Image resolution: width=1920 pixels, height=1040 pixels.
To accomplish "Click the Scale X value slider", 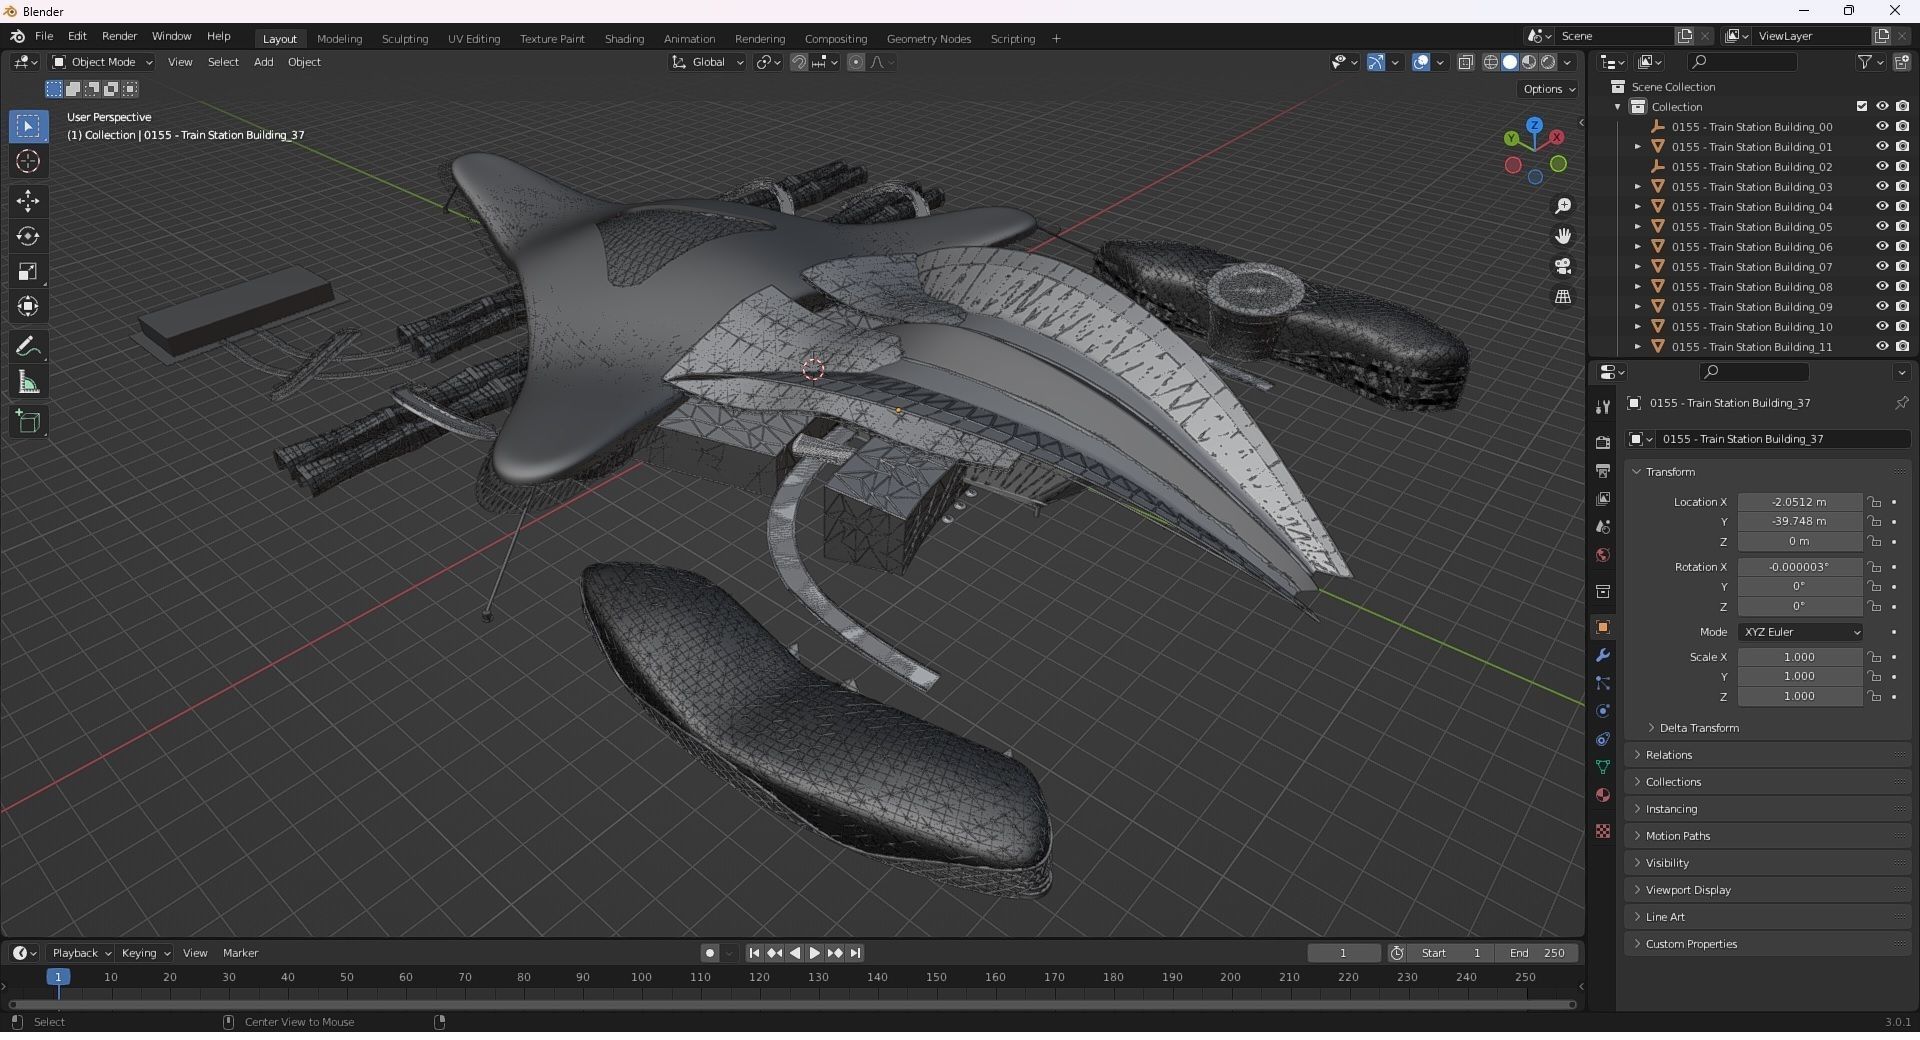I will 1799,657.
